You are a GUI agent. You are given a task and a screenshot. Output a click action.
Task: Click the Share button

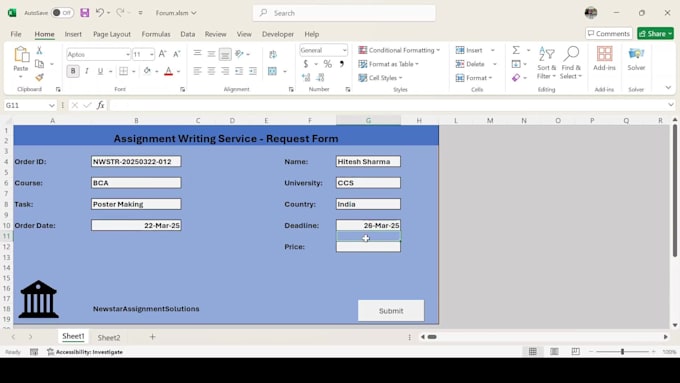655,33
